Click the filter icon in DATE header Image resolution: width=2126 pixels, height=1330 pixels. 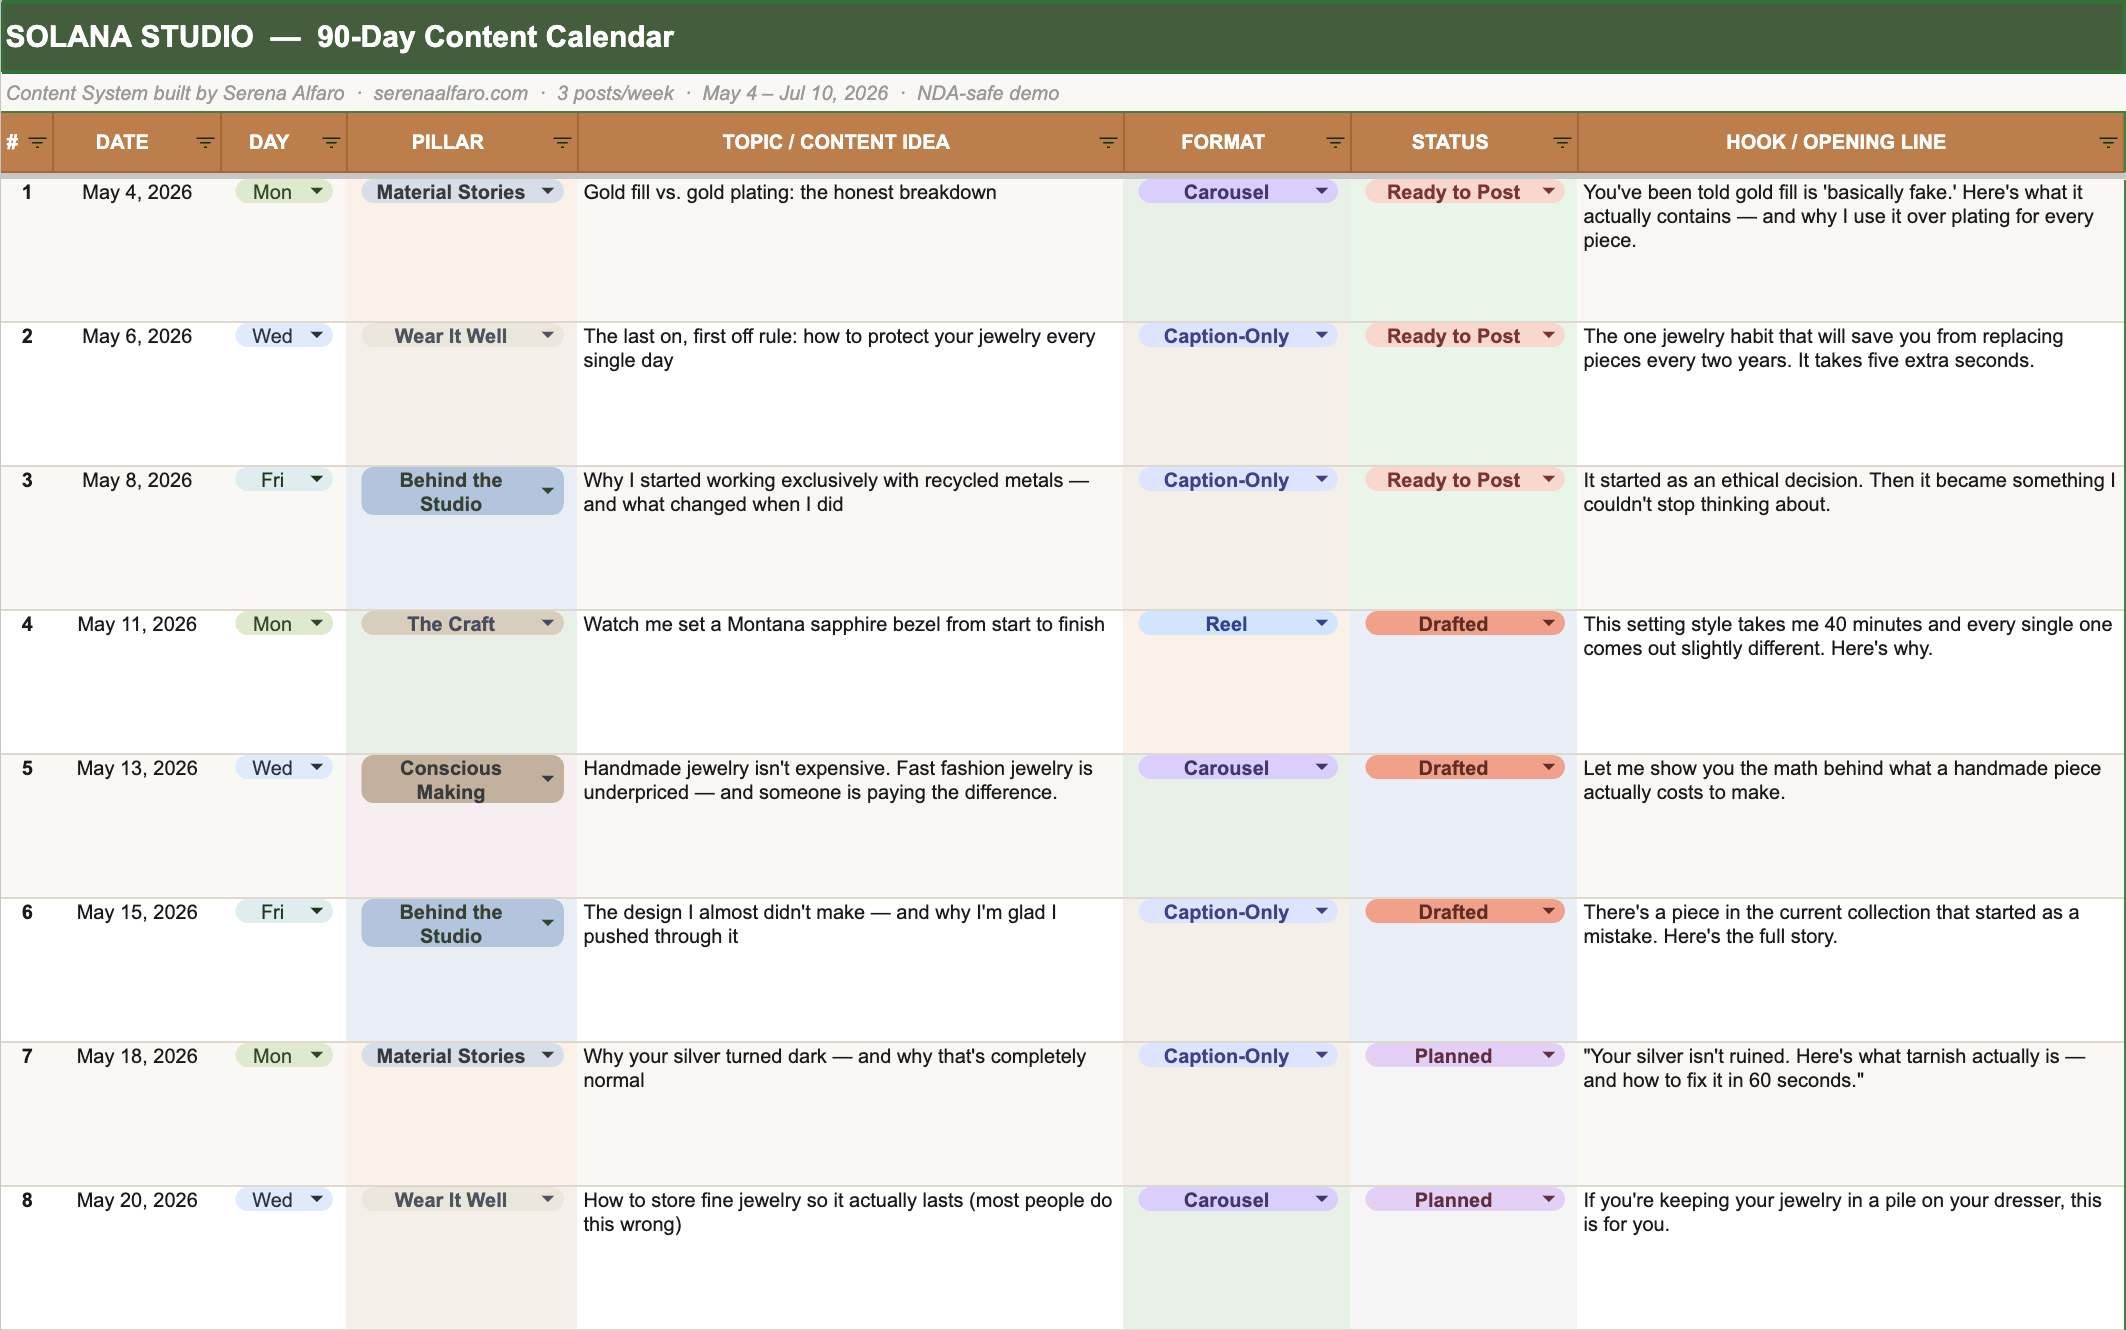coord(205,143)
